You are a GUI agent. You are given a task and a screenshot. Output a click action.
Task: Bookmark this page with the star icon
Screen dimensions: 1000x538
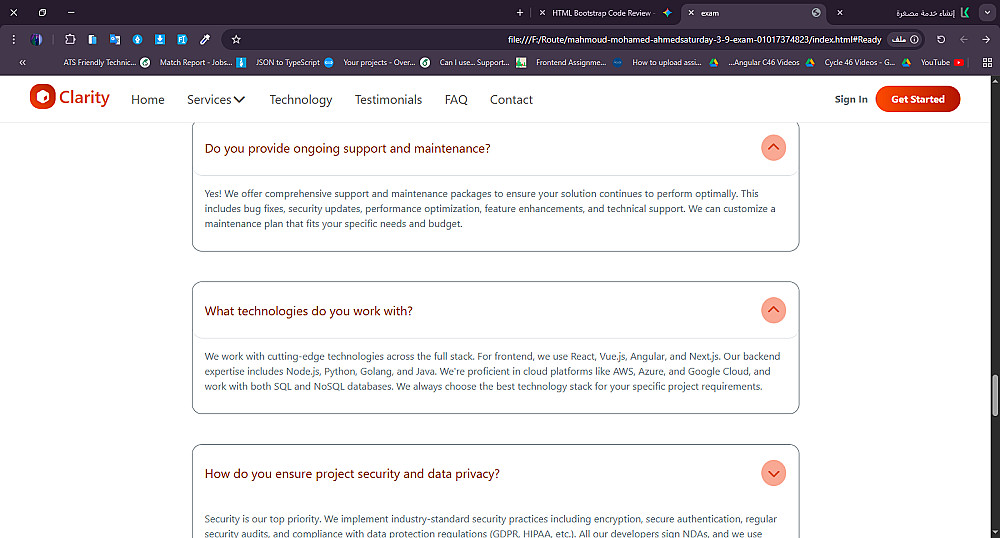click(x=236, y=40)
